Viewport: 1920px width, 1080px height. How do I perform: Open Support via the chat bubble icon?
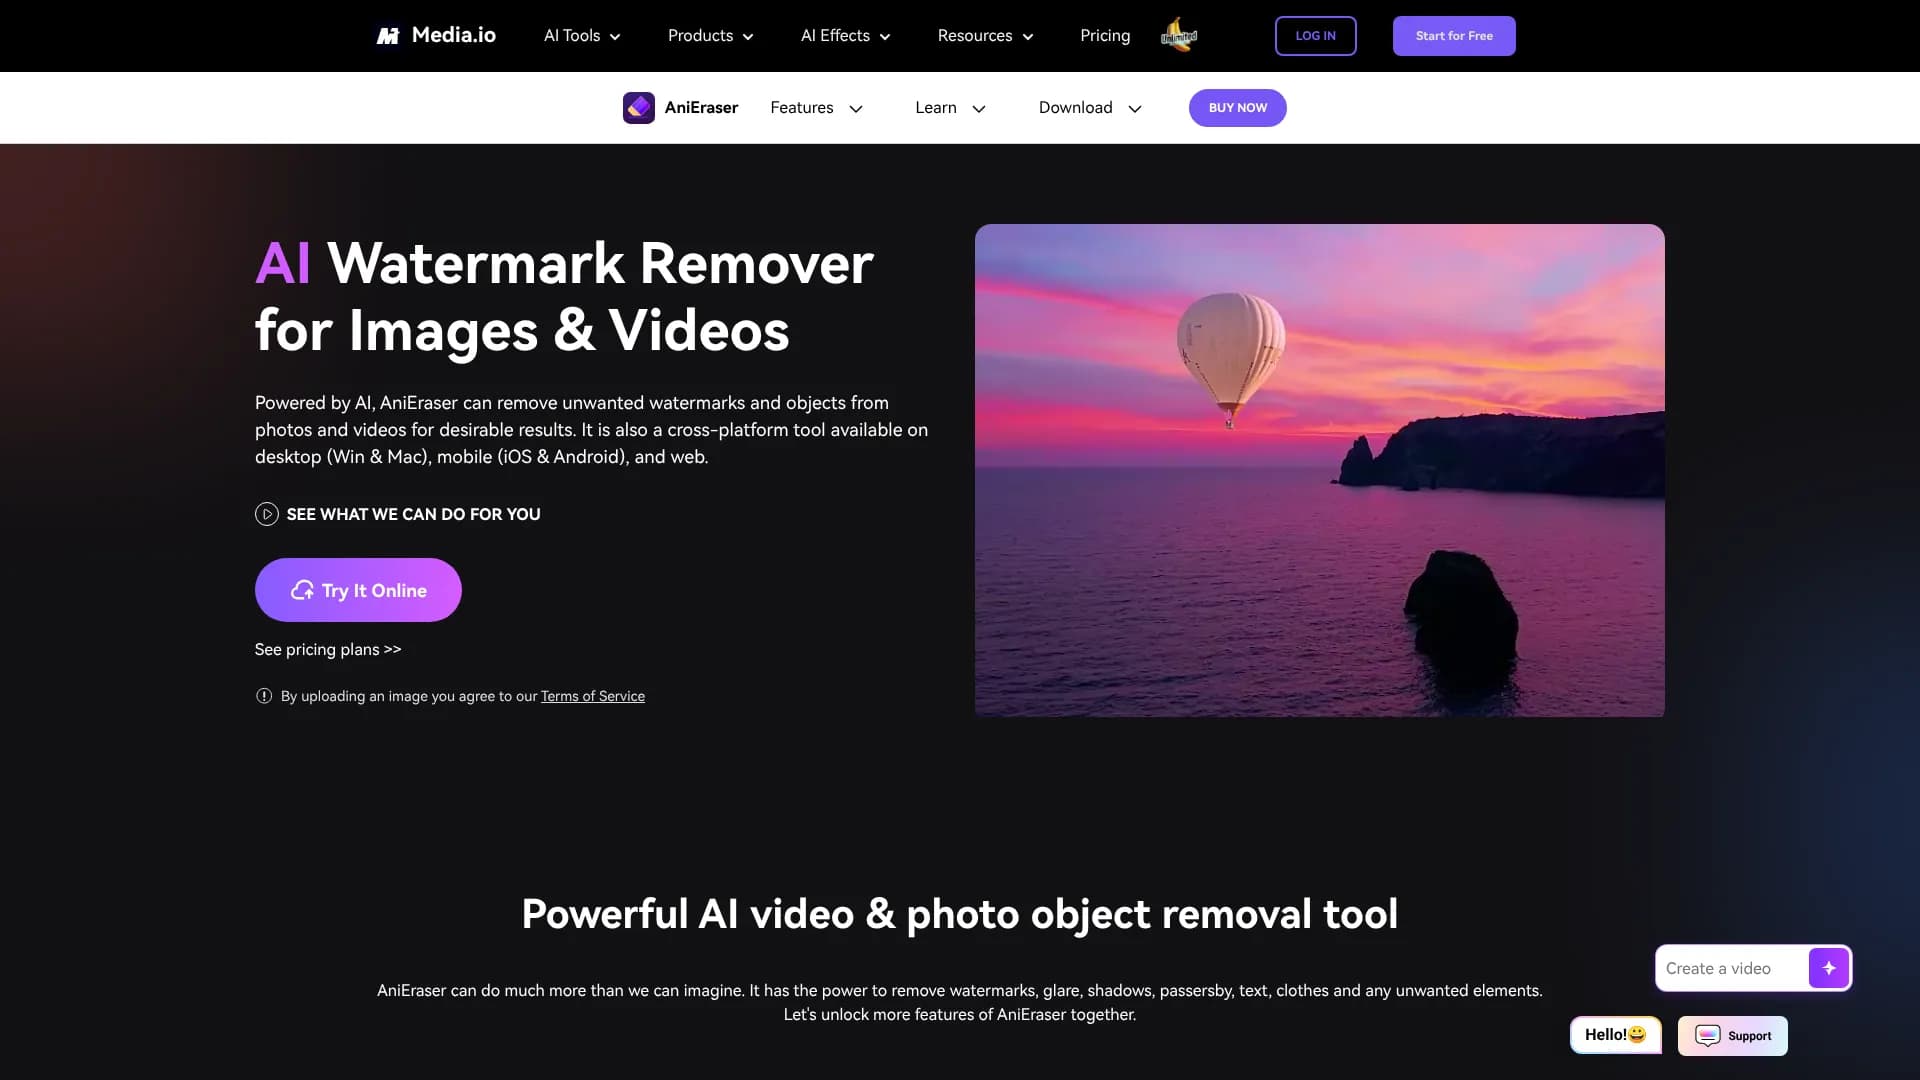coord(1732,1035)
